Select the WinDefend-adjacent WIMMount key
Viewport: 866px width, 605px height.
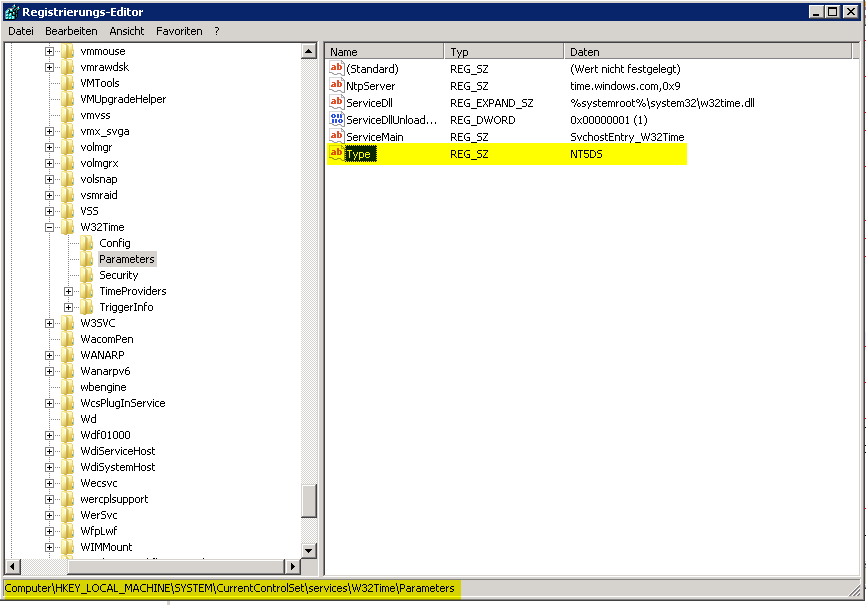click(x=106, y=547)
